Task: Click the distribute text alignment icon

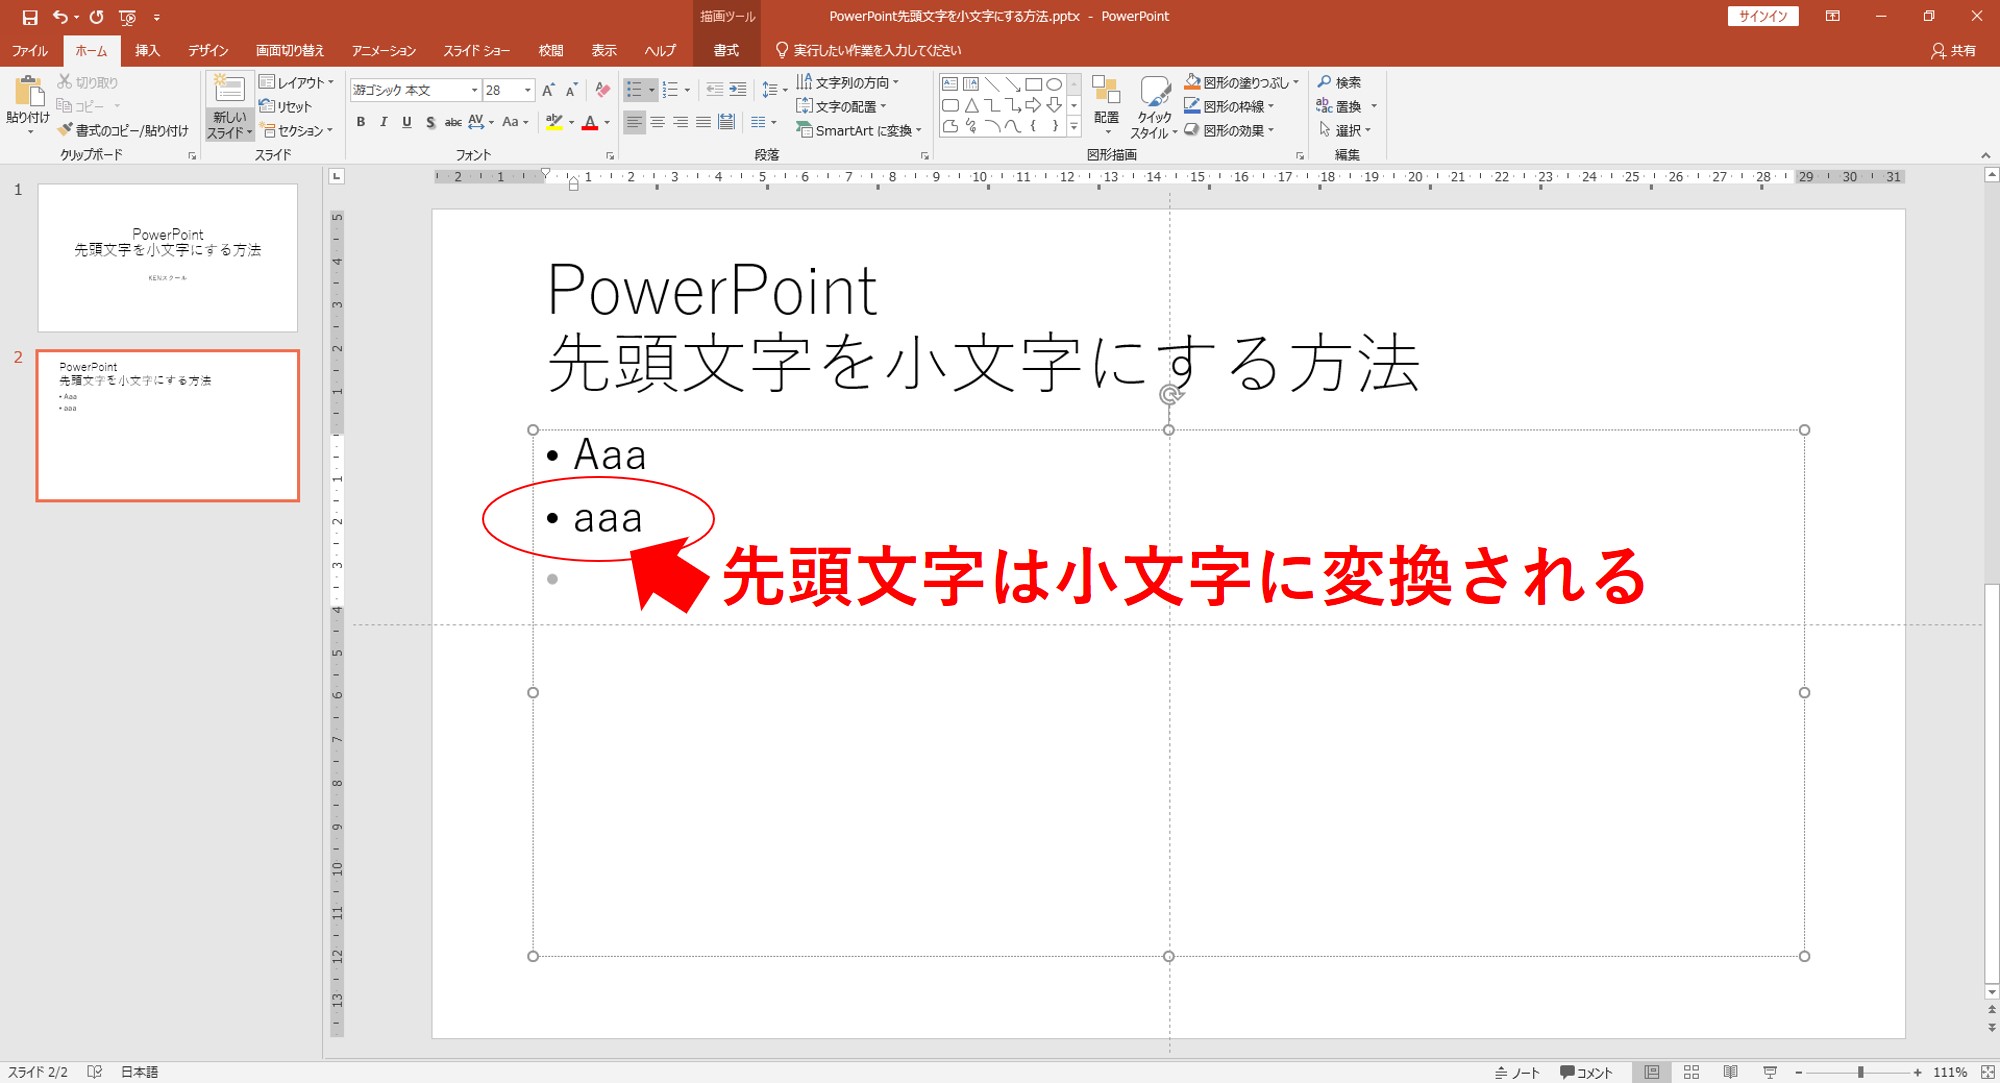Action: (x=727, y=122)
